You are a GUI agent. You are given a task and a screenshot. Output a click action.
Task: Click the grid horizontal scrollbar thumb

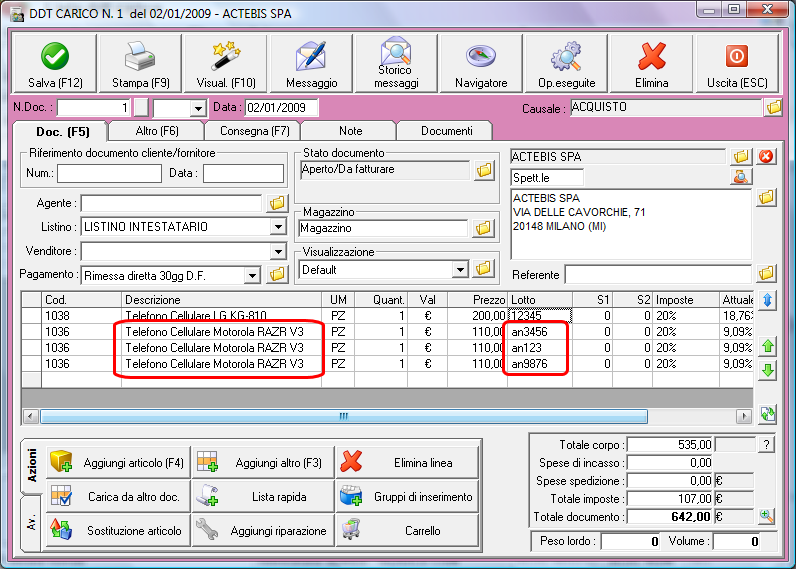pyautogui.click(x=344, y=417)
